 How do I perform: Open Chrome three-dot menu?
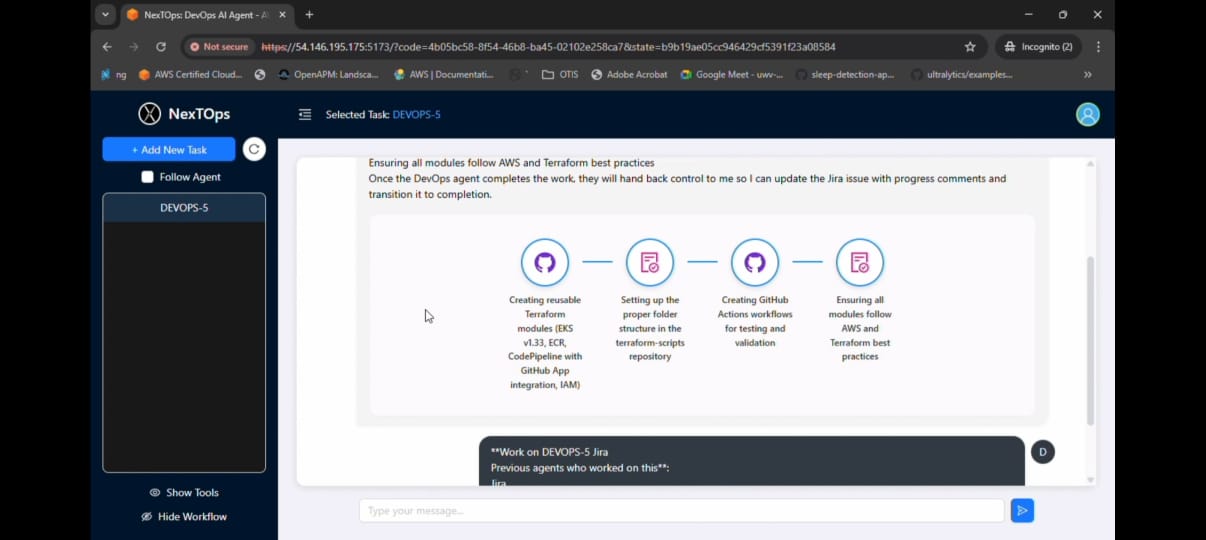pos(1098,46)
